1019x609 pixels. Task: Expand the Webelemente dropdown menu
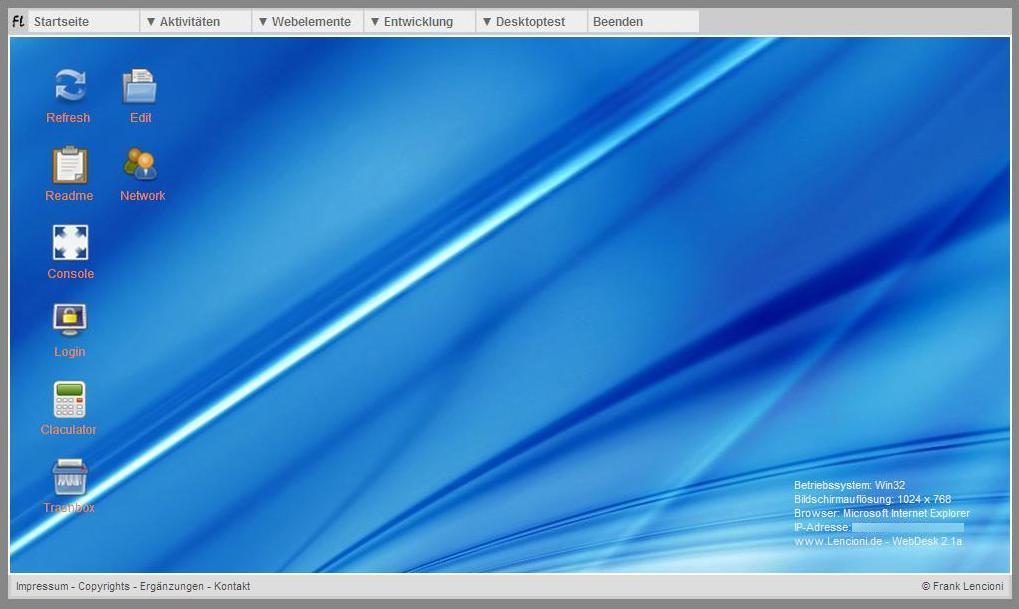pos(307,21)
